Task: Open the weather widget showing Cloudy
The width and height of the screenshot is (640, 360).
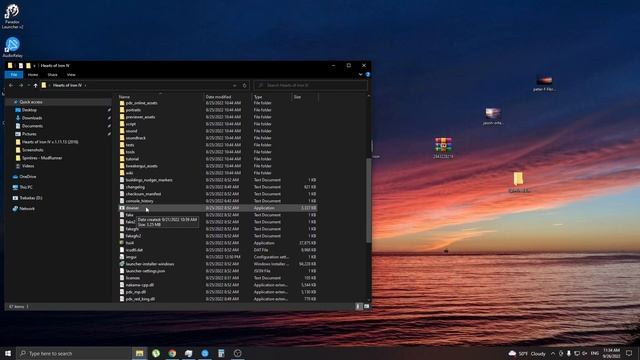Action: click(527, 353)
